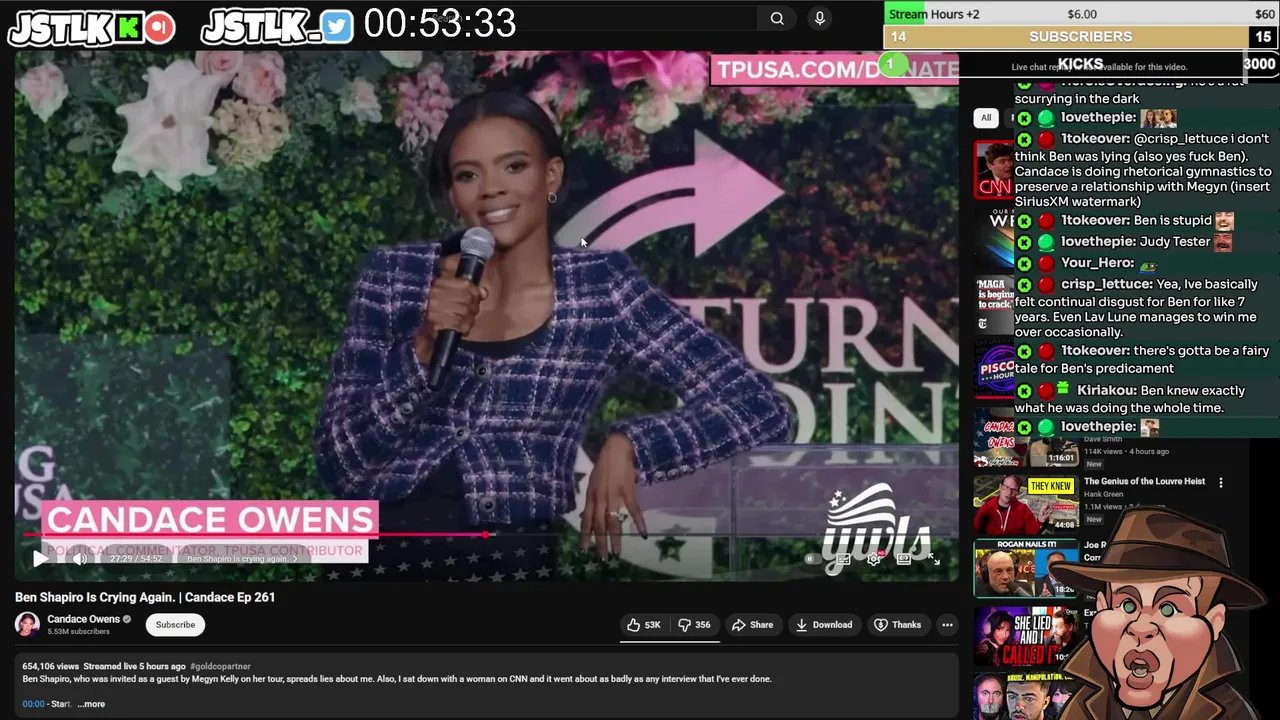Toggle subtitles/closed captions button
Viewport: 1280px width, 720px height.
coord(843,559)
